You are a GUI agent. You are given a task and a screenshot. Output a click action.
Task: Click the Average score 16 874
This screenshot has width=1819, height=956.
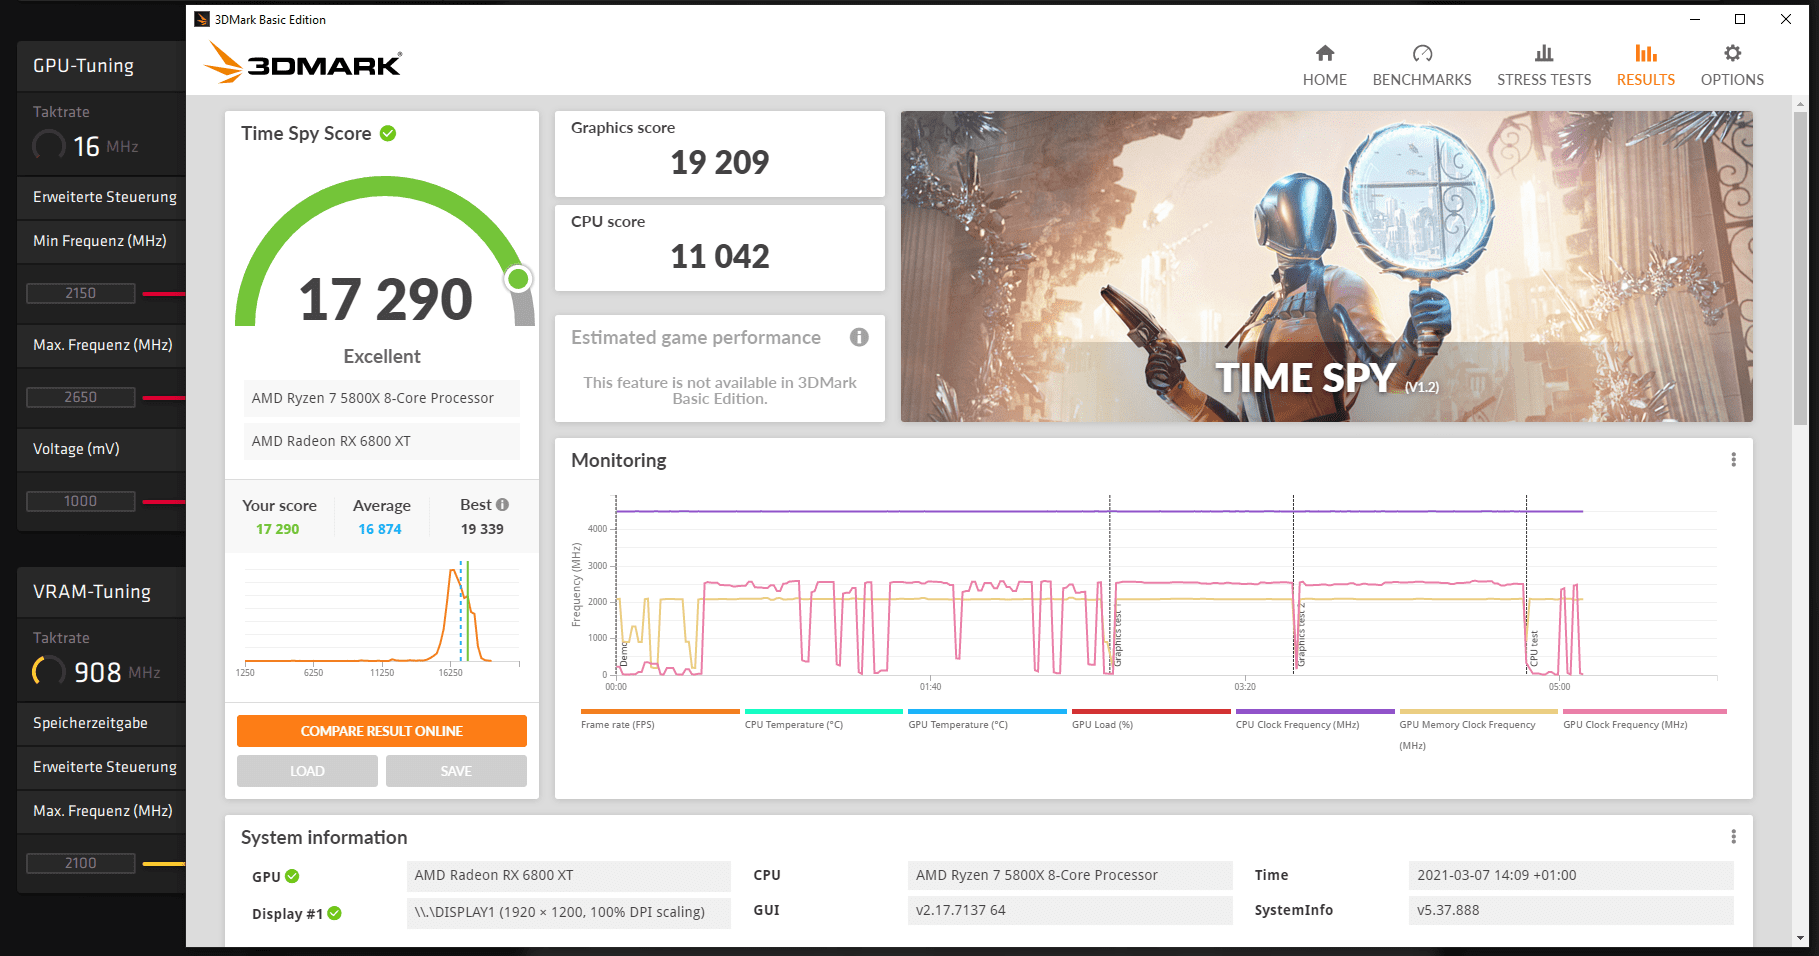pos(380,529)
